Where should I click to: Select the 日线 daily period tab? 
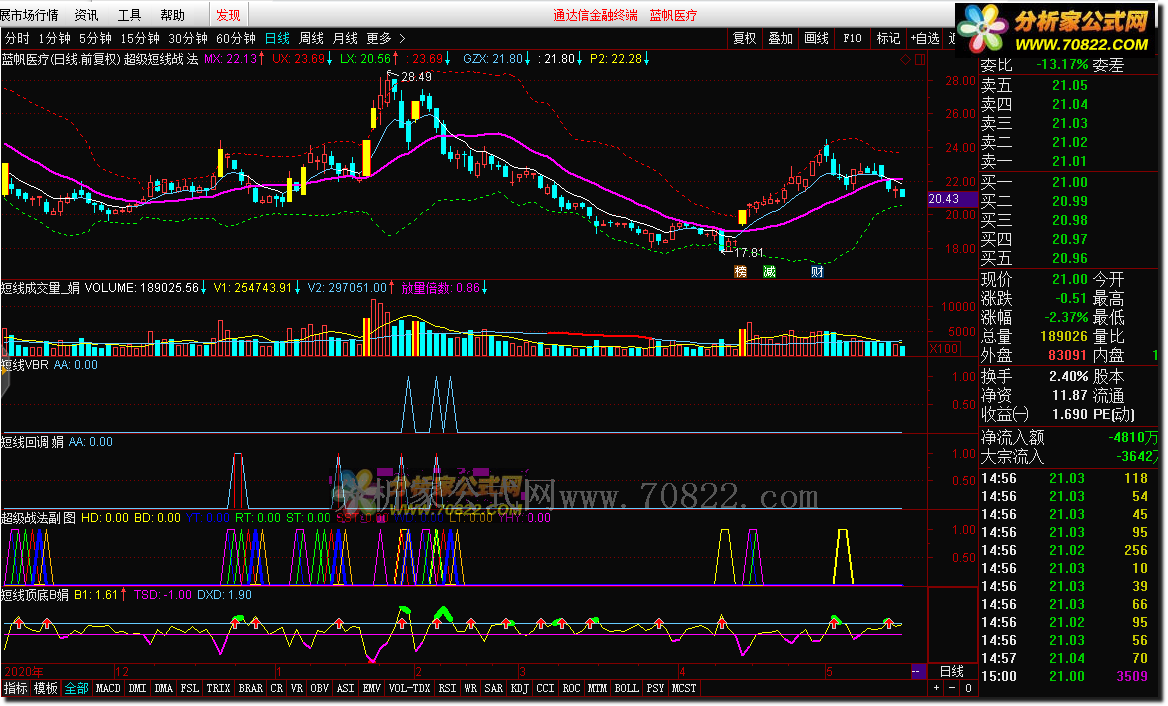[277, 38]
